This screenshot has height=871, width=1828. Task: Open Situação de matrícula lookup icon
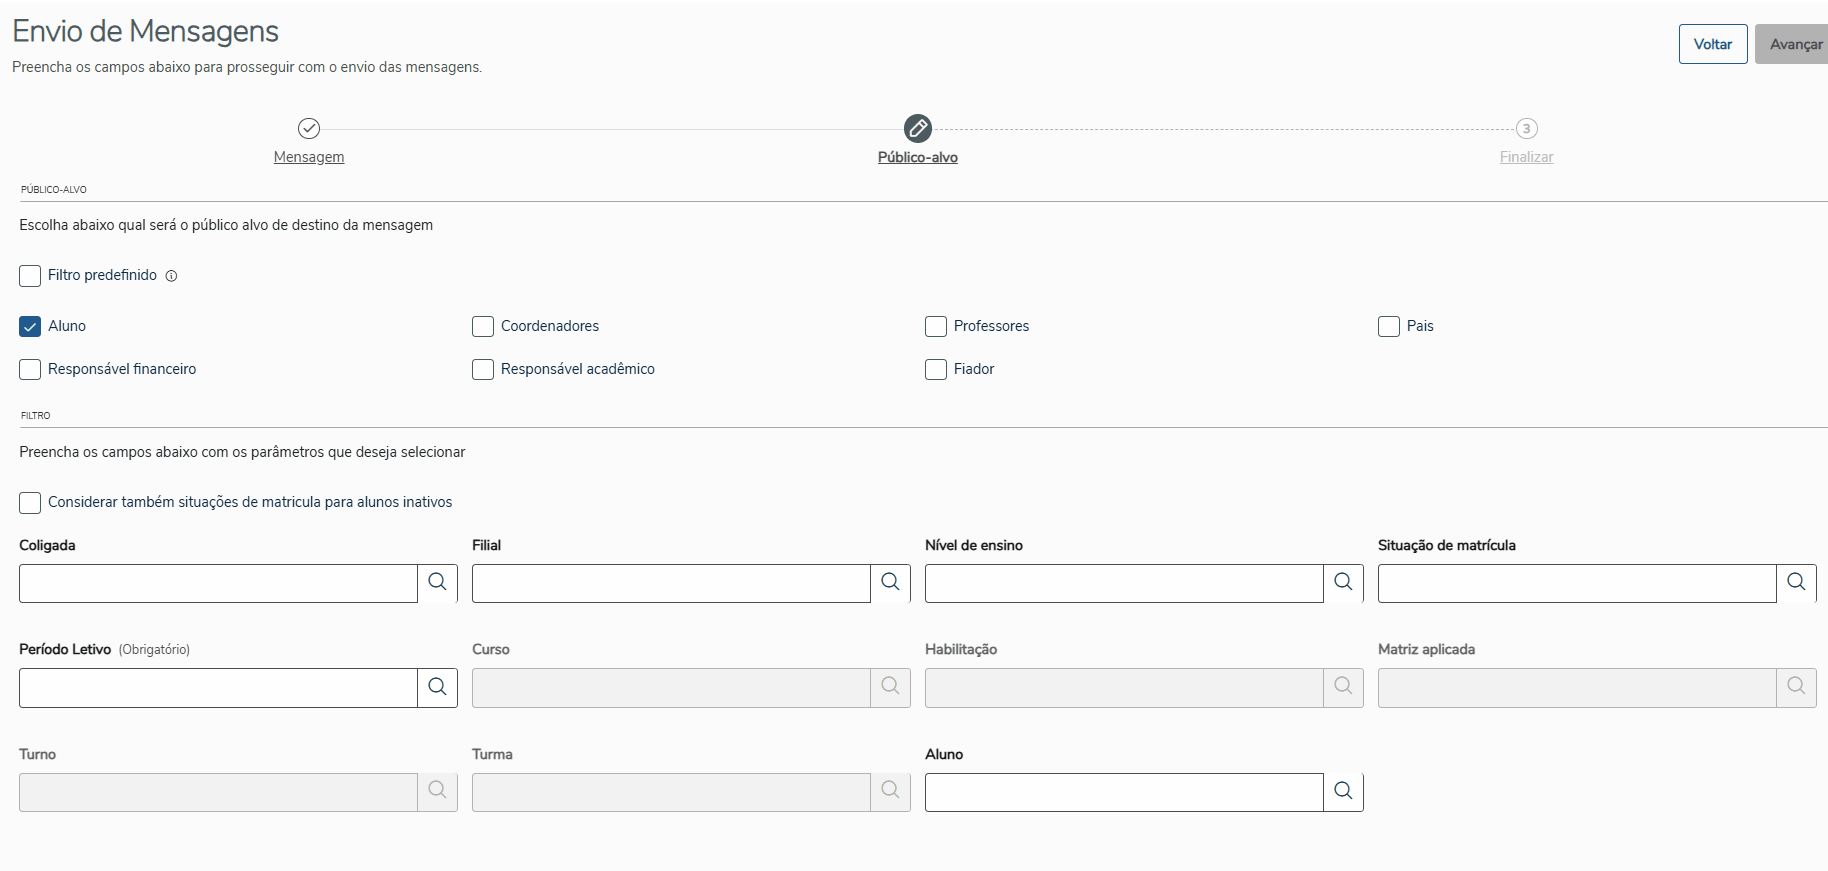[1796, 583]
